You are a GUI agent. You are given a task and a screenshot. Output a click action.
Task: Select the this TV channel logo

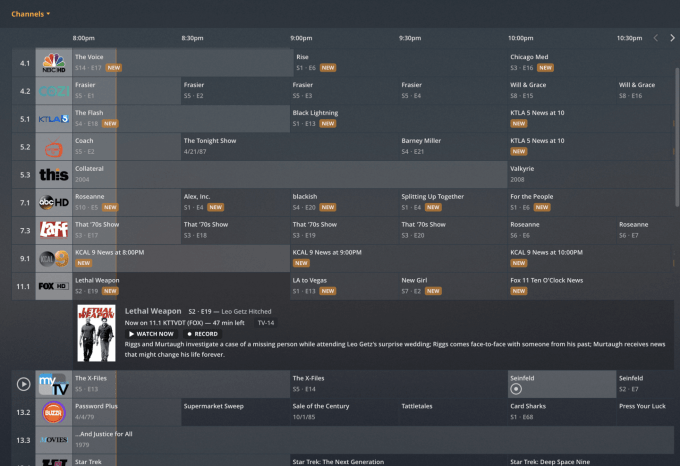point(54,175)
